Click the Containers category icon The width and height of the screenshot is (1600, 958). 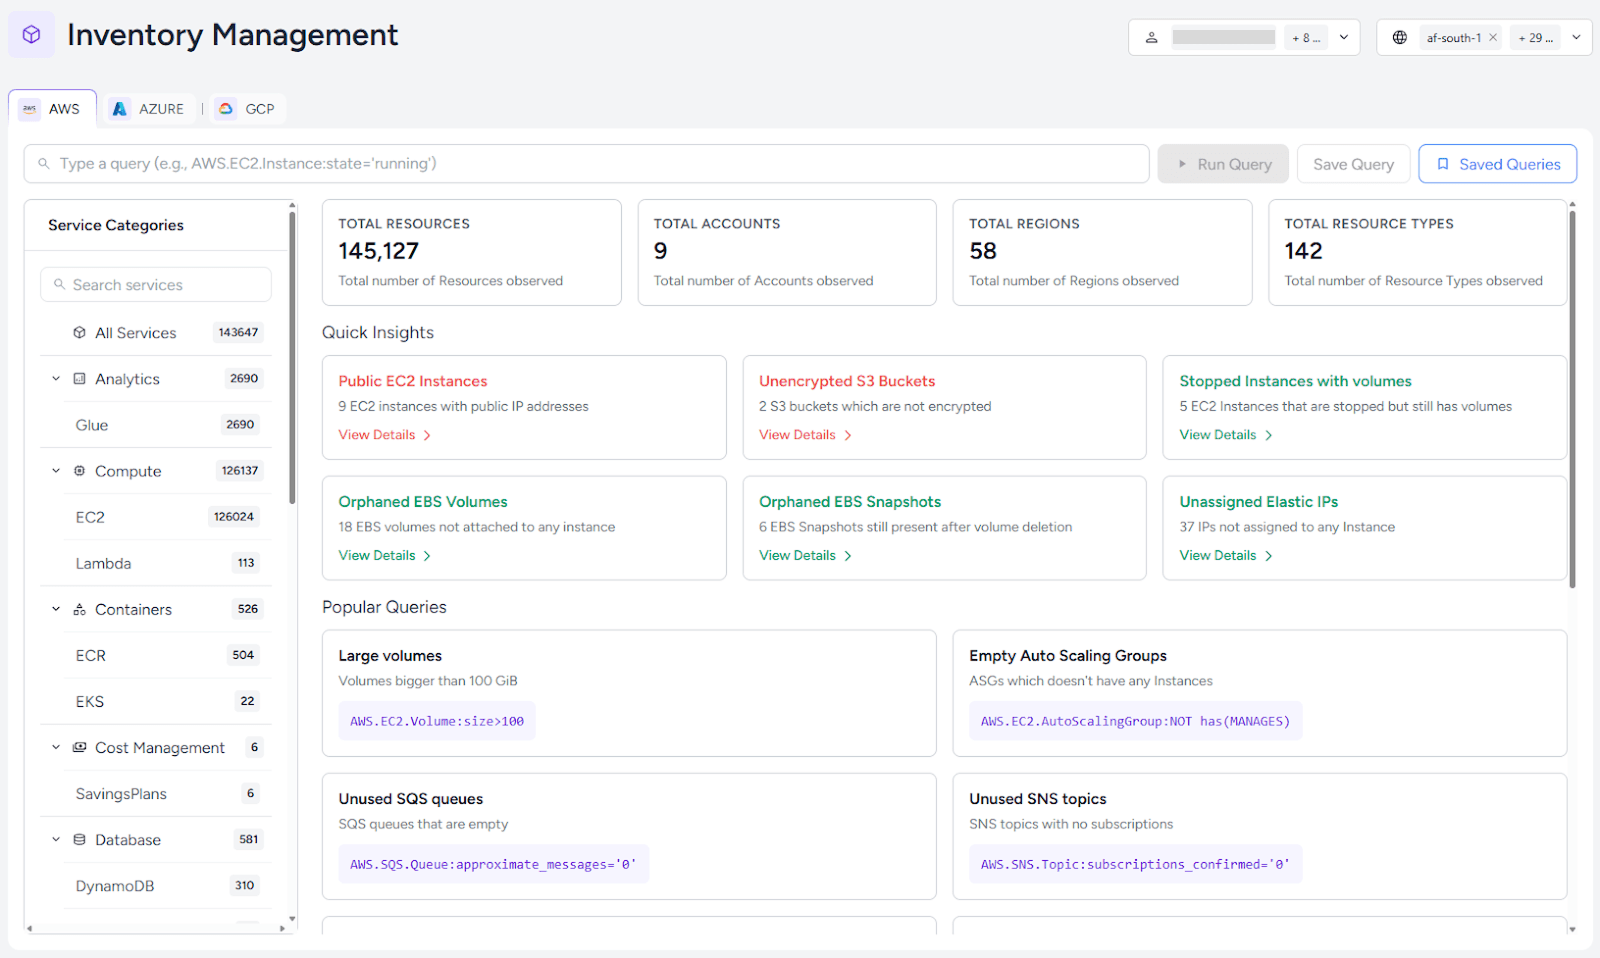pos(79,609)
